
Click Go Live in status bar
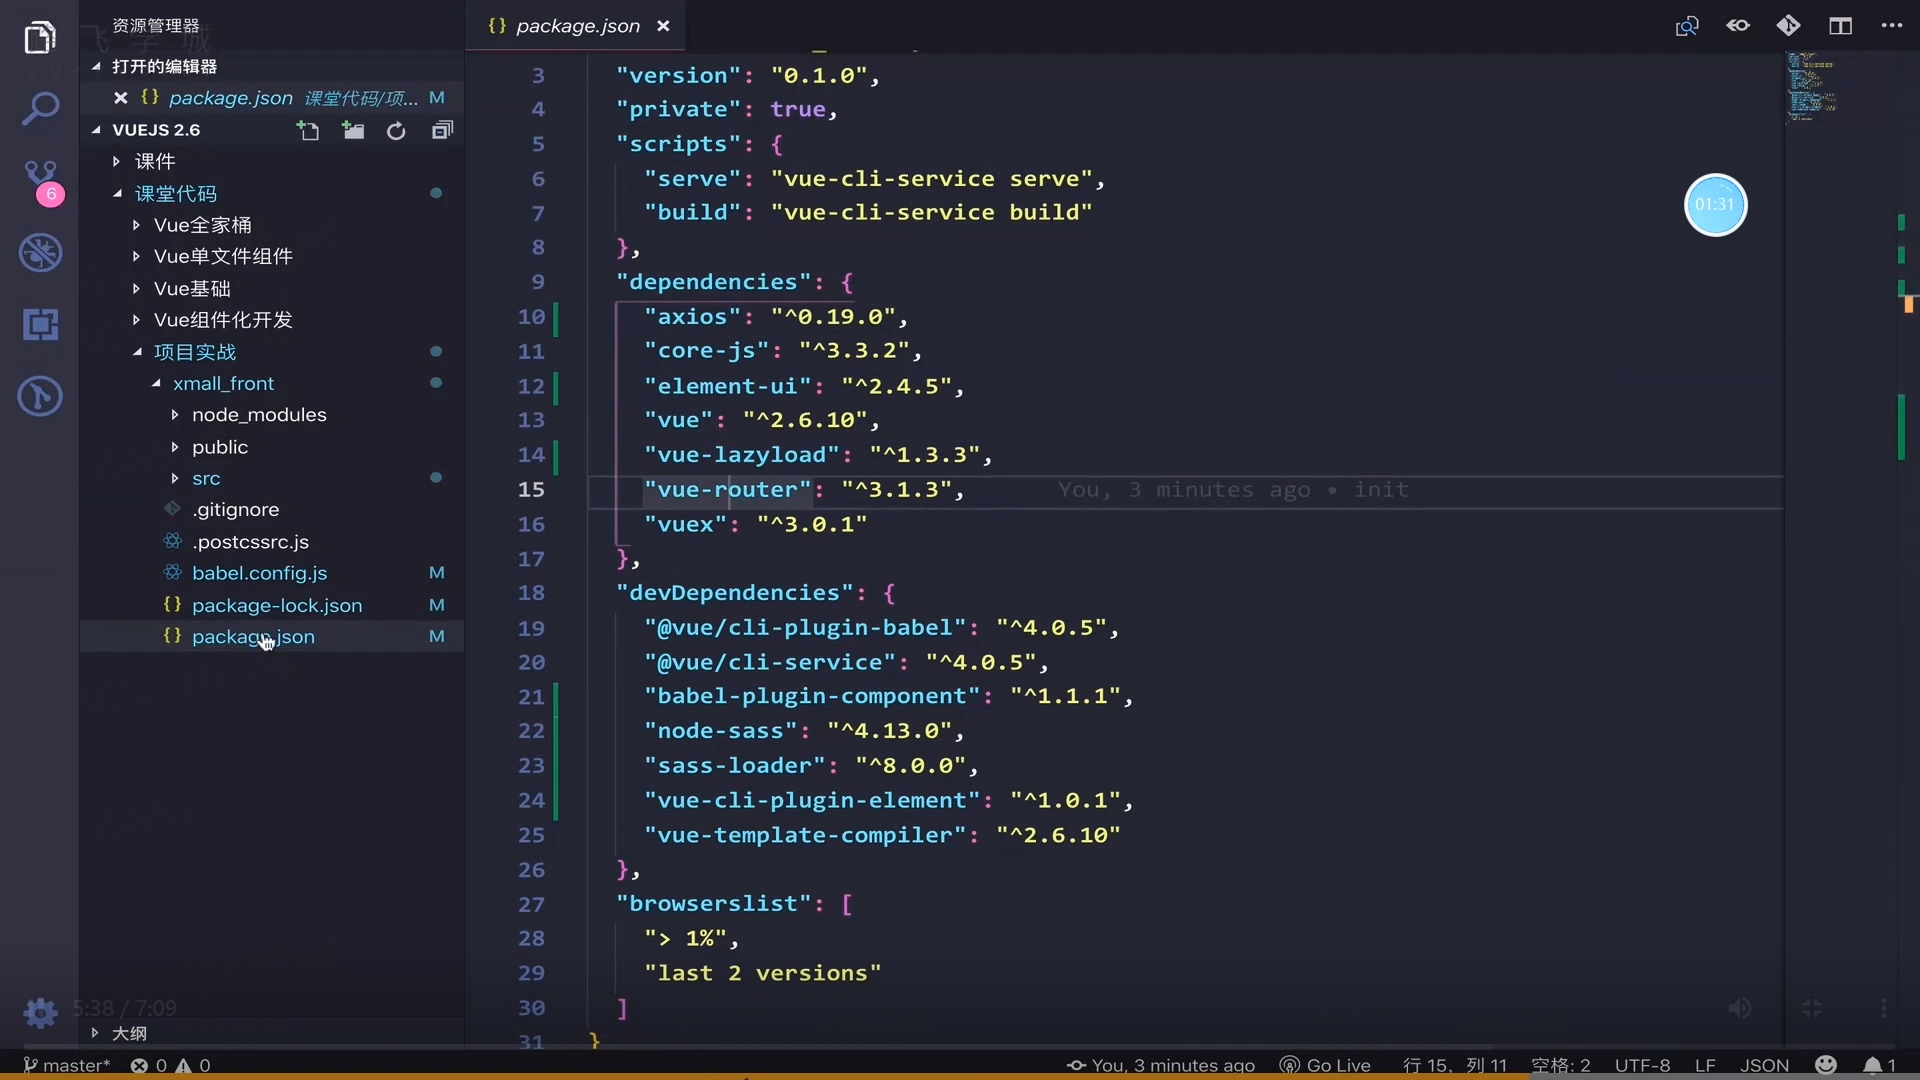[x=1326, y=1065]
